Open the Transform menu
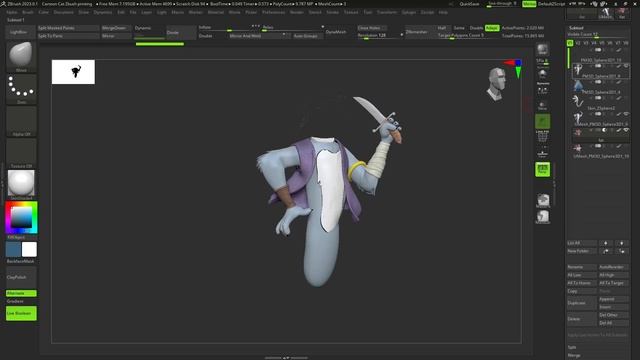 click(387, 12)
